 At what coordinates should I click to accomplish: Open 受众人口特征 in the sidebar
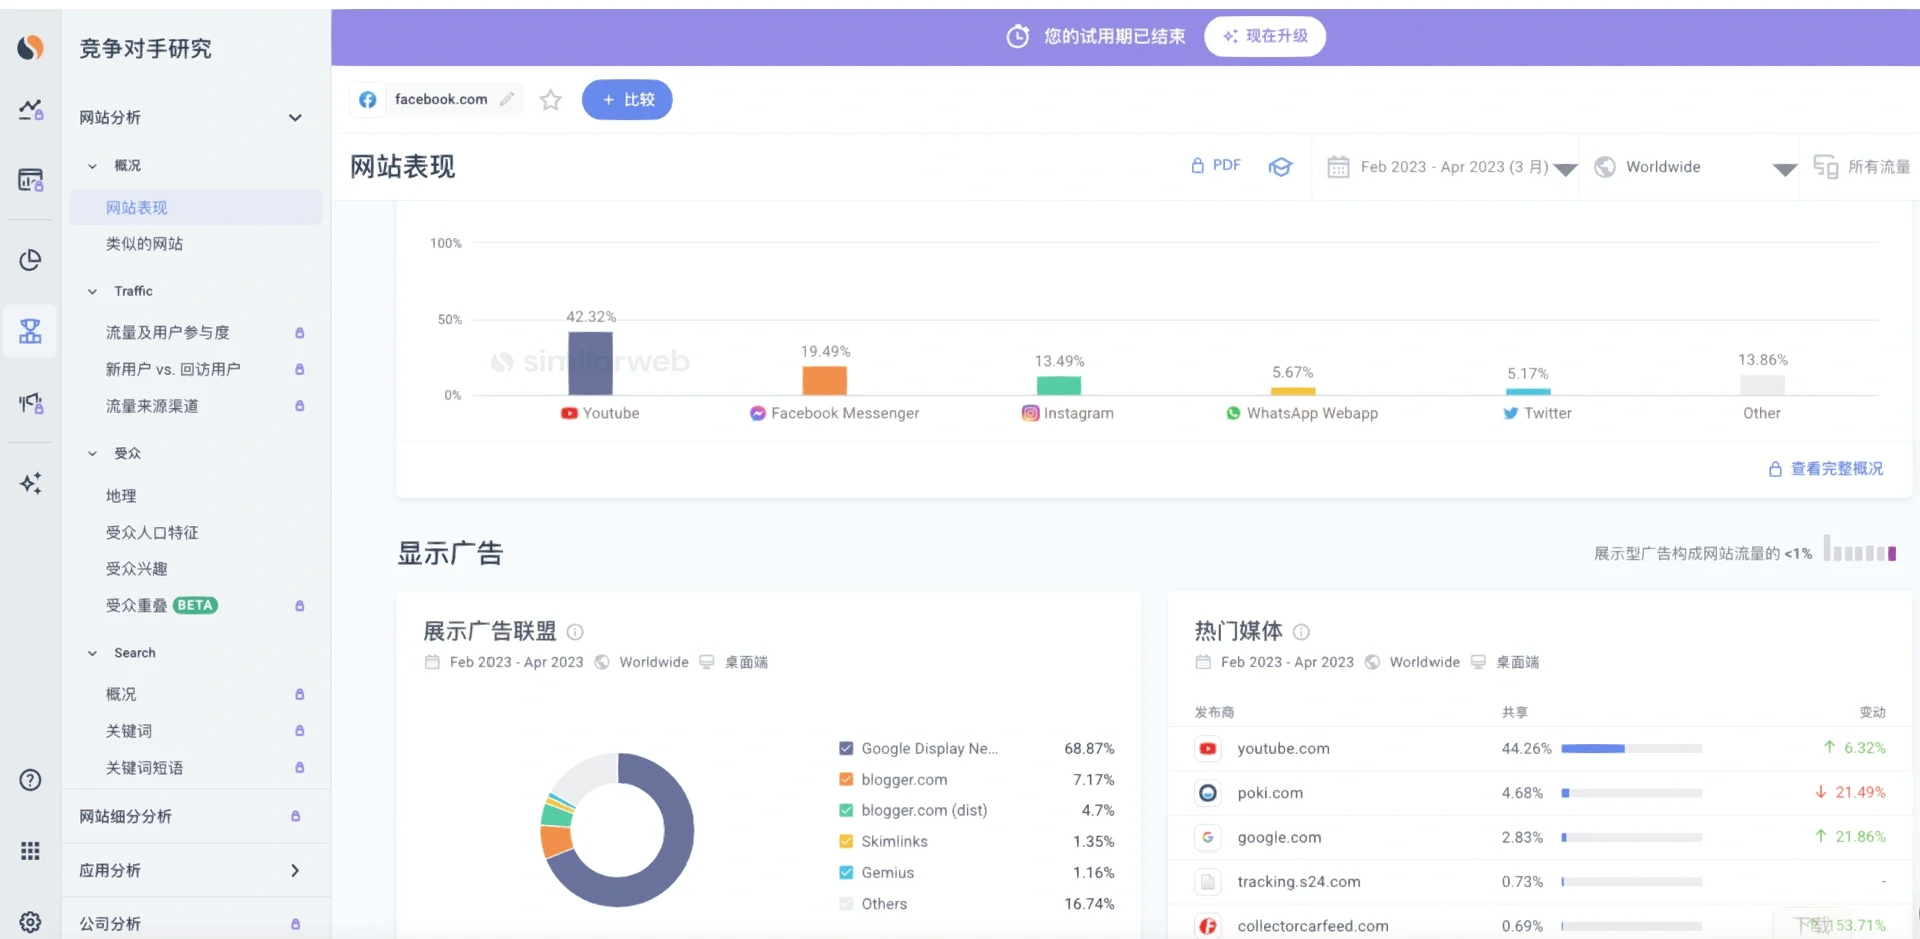click(152, 533)
